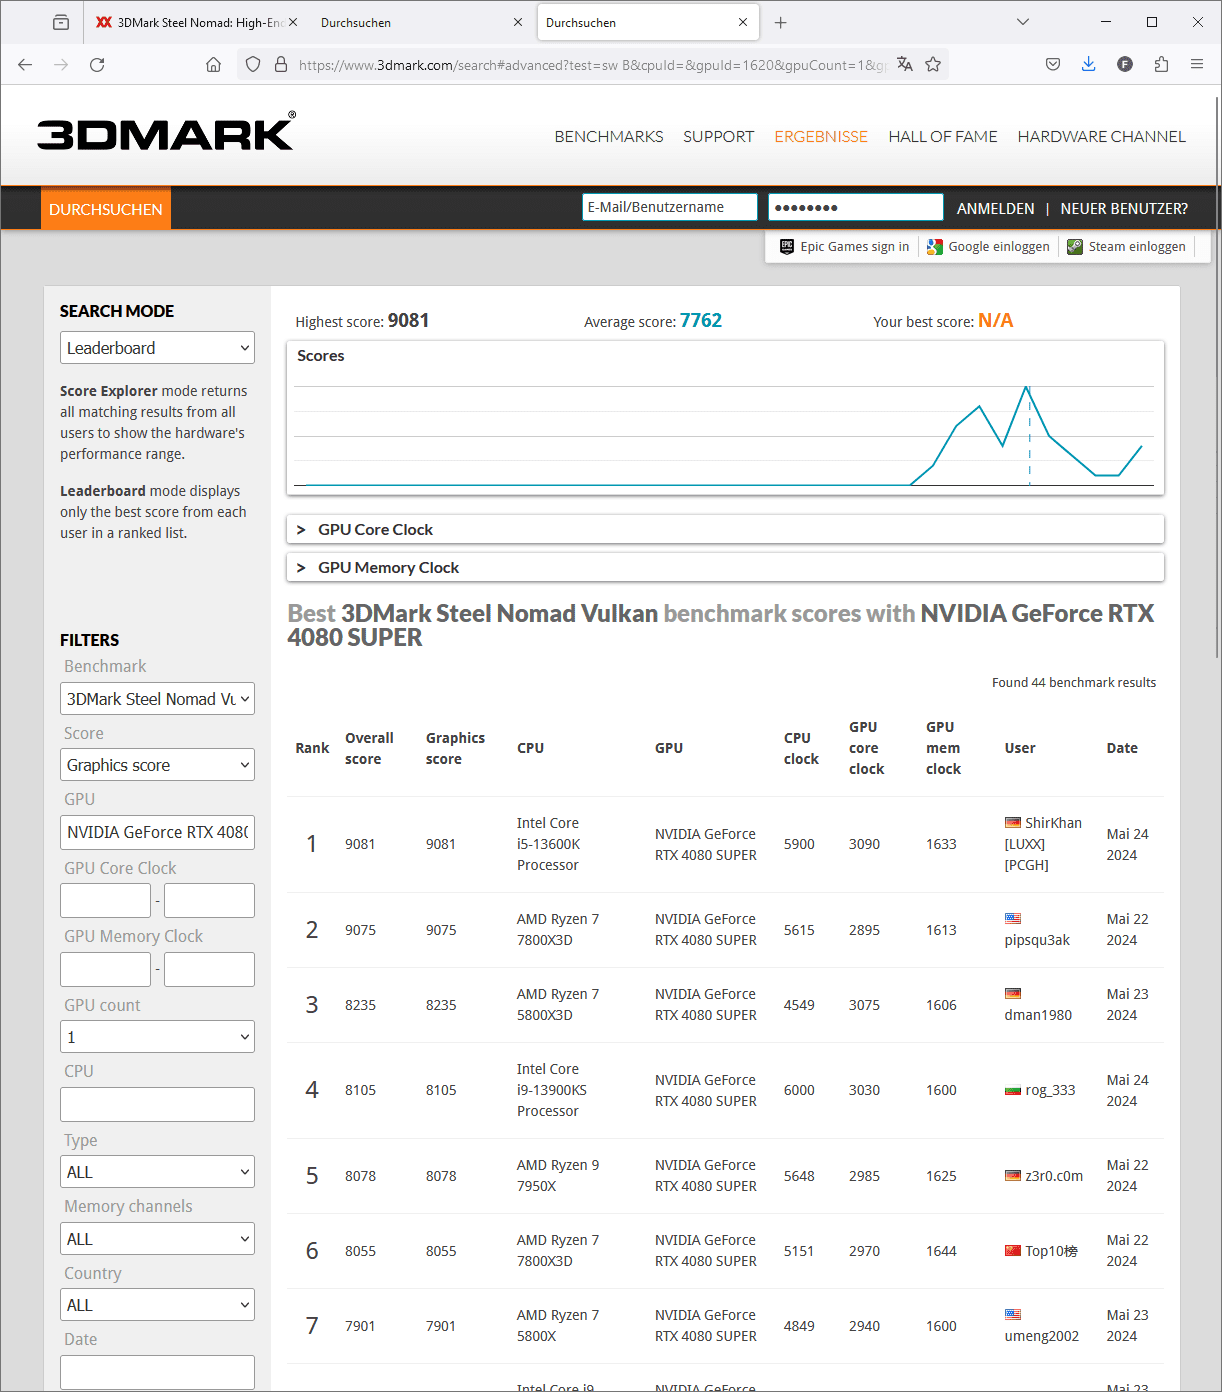
Task: Close the 3DMark Steel Nomad tab
Action: pyautogui.click(x=293, y=22)
